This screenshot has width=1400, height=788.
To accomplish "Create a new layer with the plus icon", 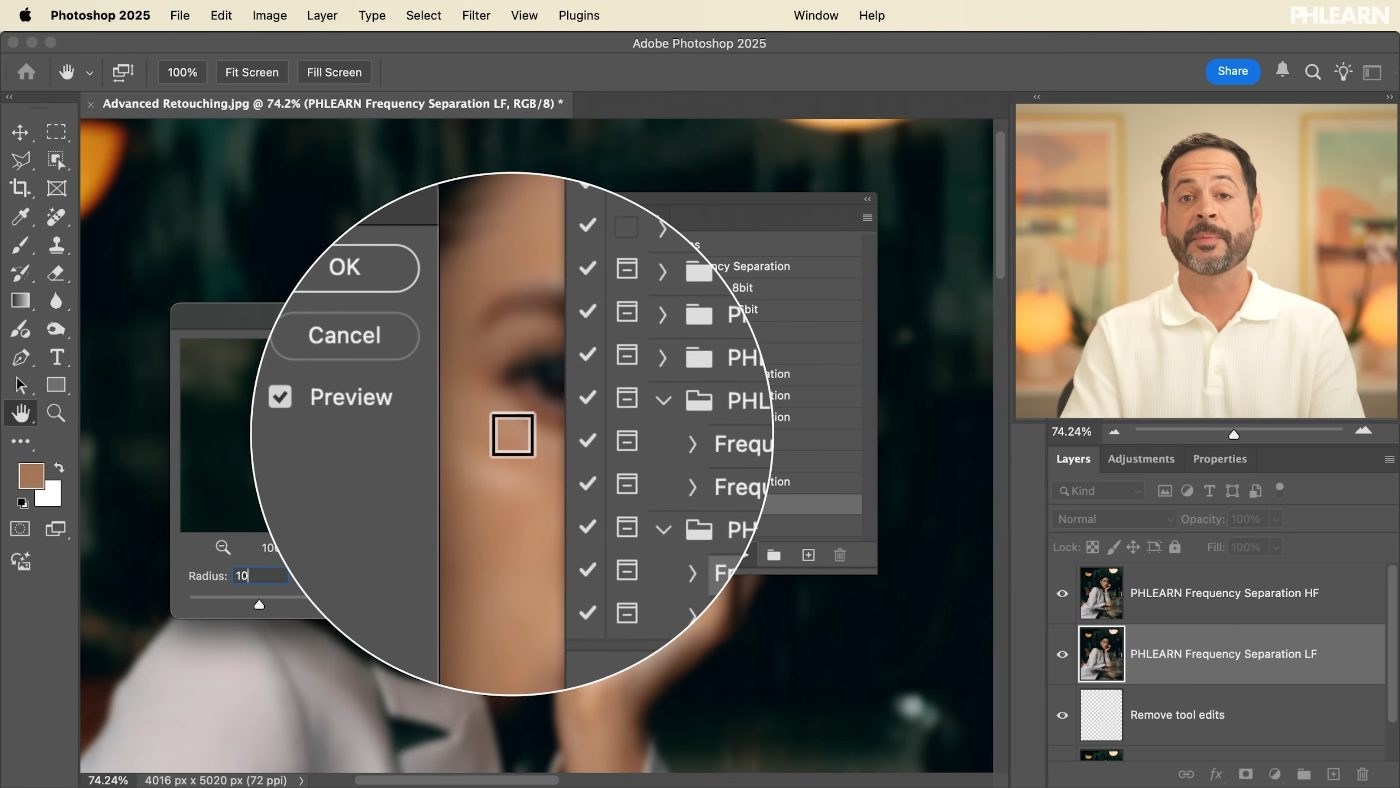I will (1333, 774).
